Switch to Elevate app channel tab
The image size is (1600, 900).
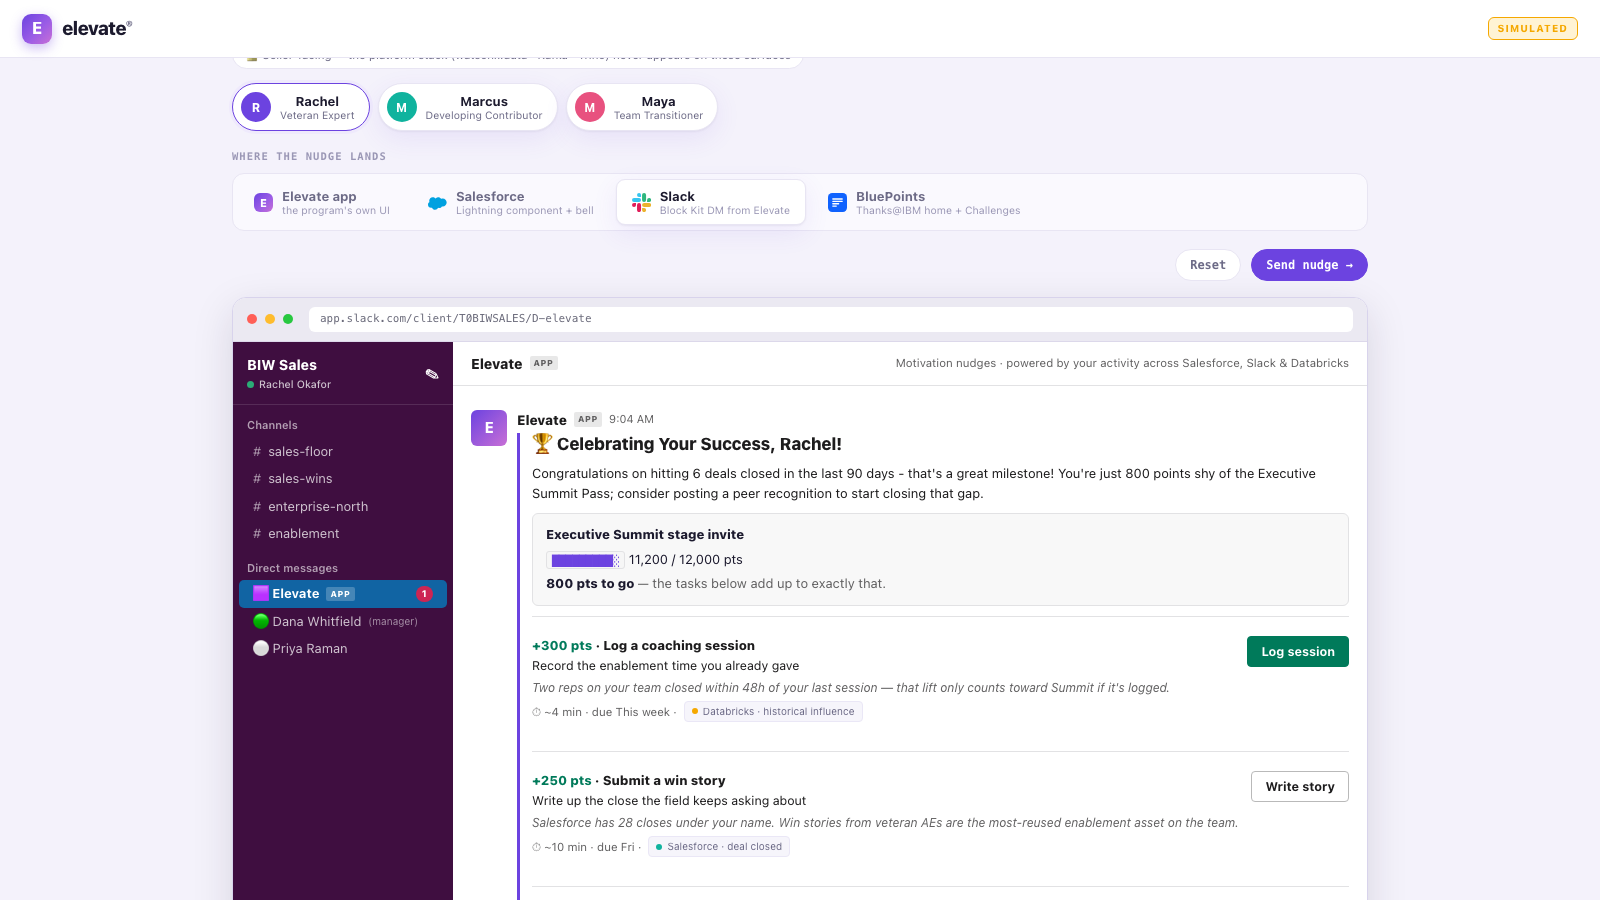(x=322, y=203)
